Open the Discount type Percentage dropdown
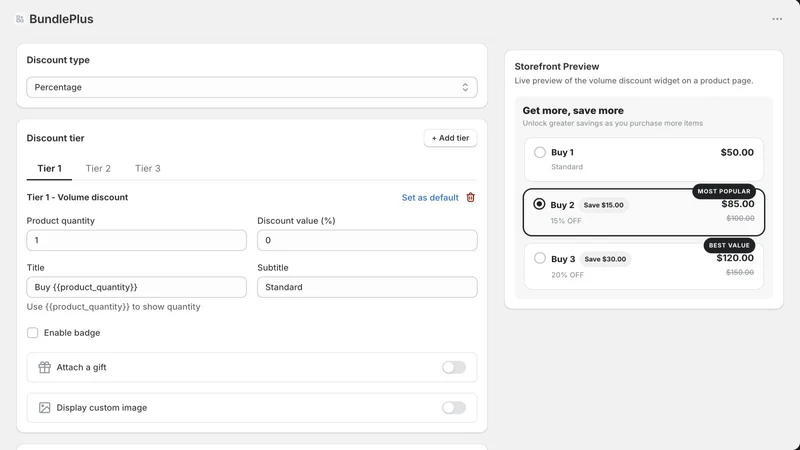This screenshot has height=450, width=800. click(x=252, y=87)
